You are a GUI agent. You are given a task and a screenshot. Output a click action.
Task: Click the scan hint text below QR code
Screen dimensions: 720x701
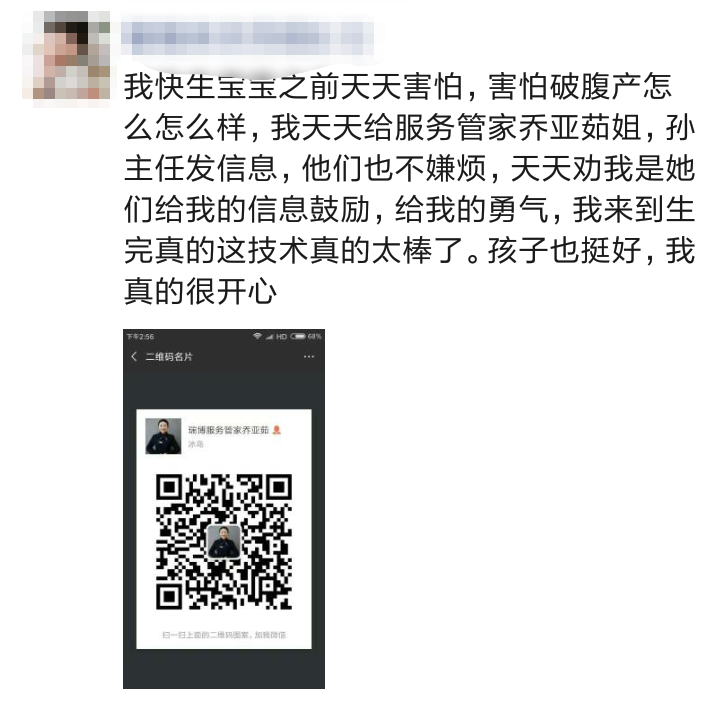coord(224,635)
